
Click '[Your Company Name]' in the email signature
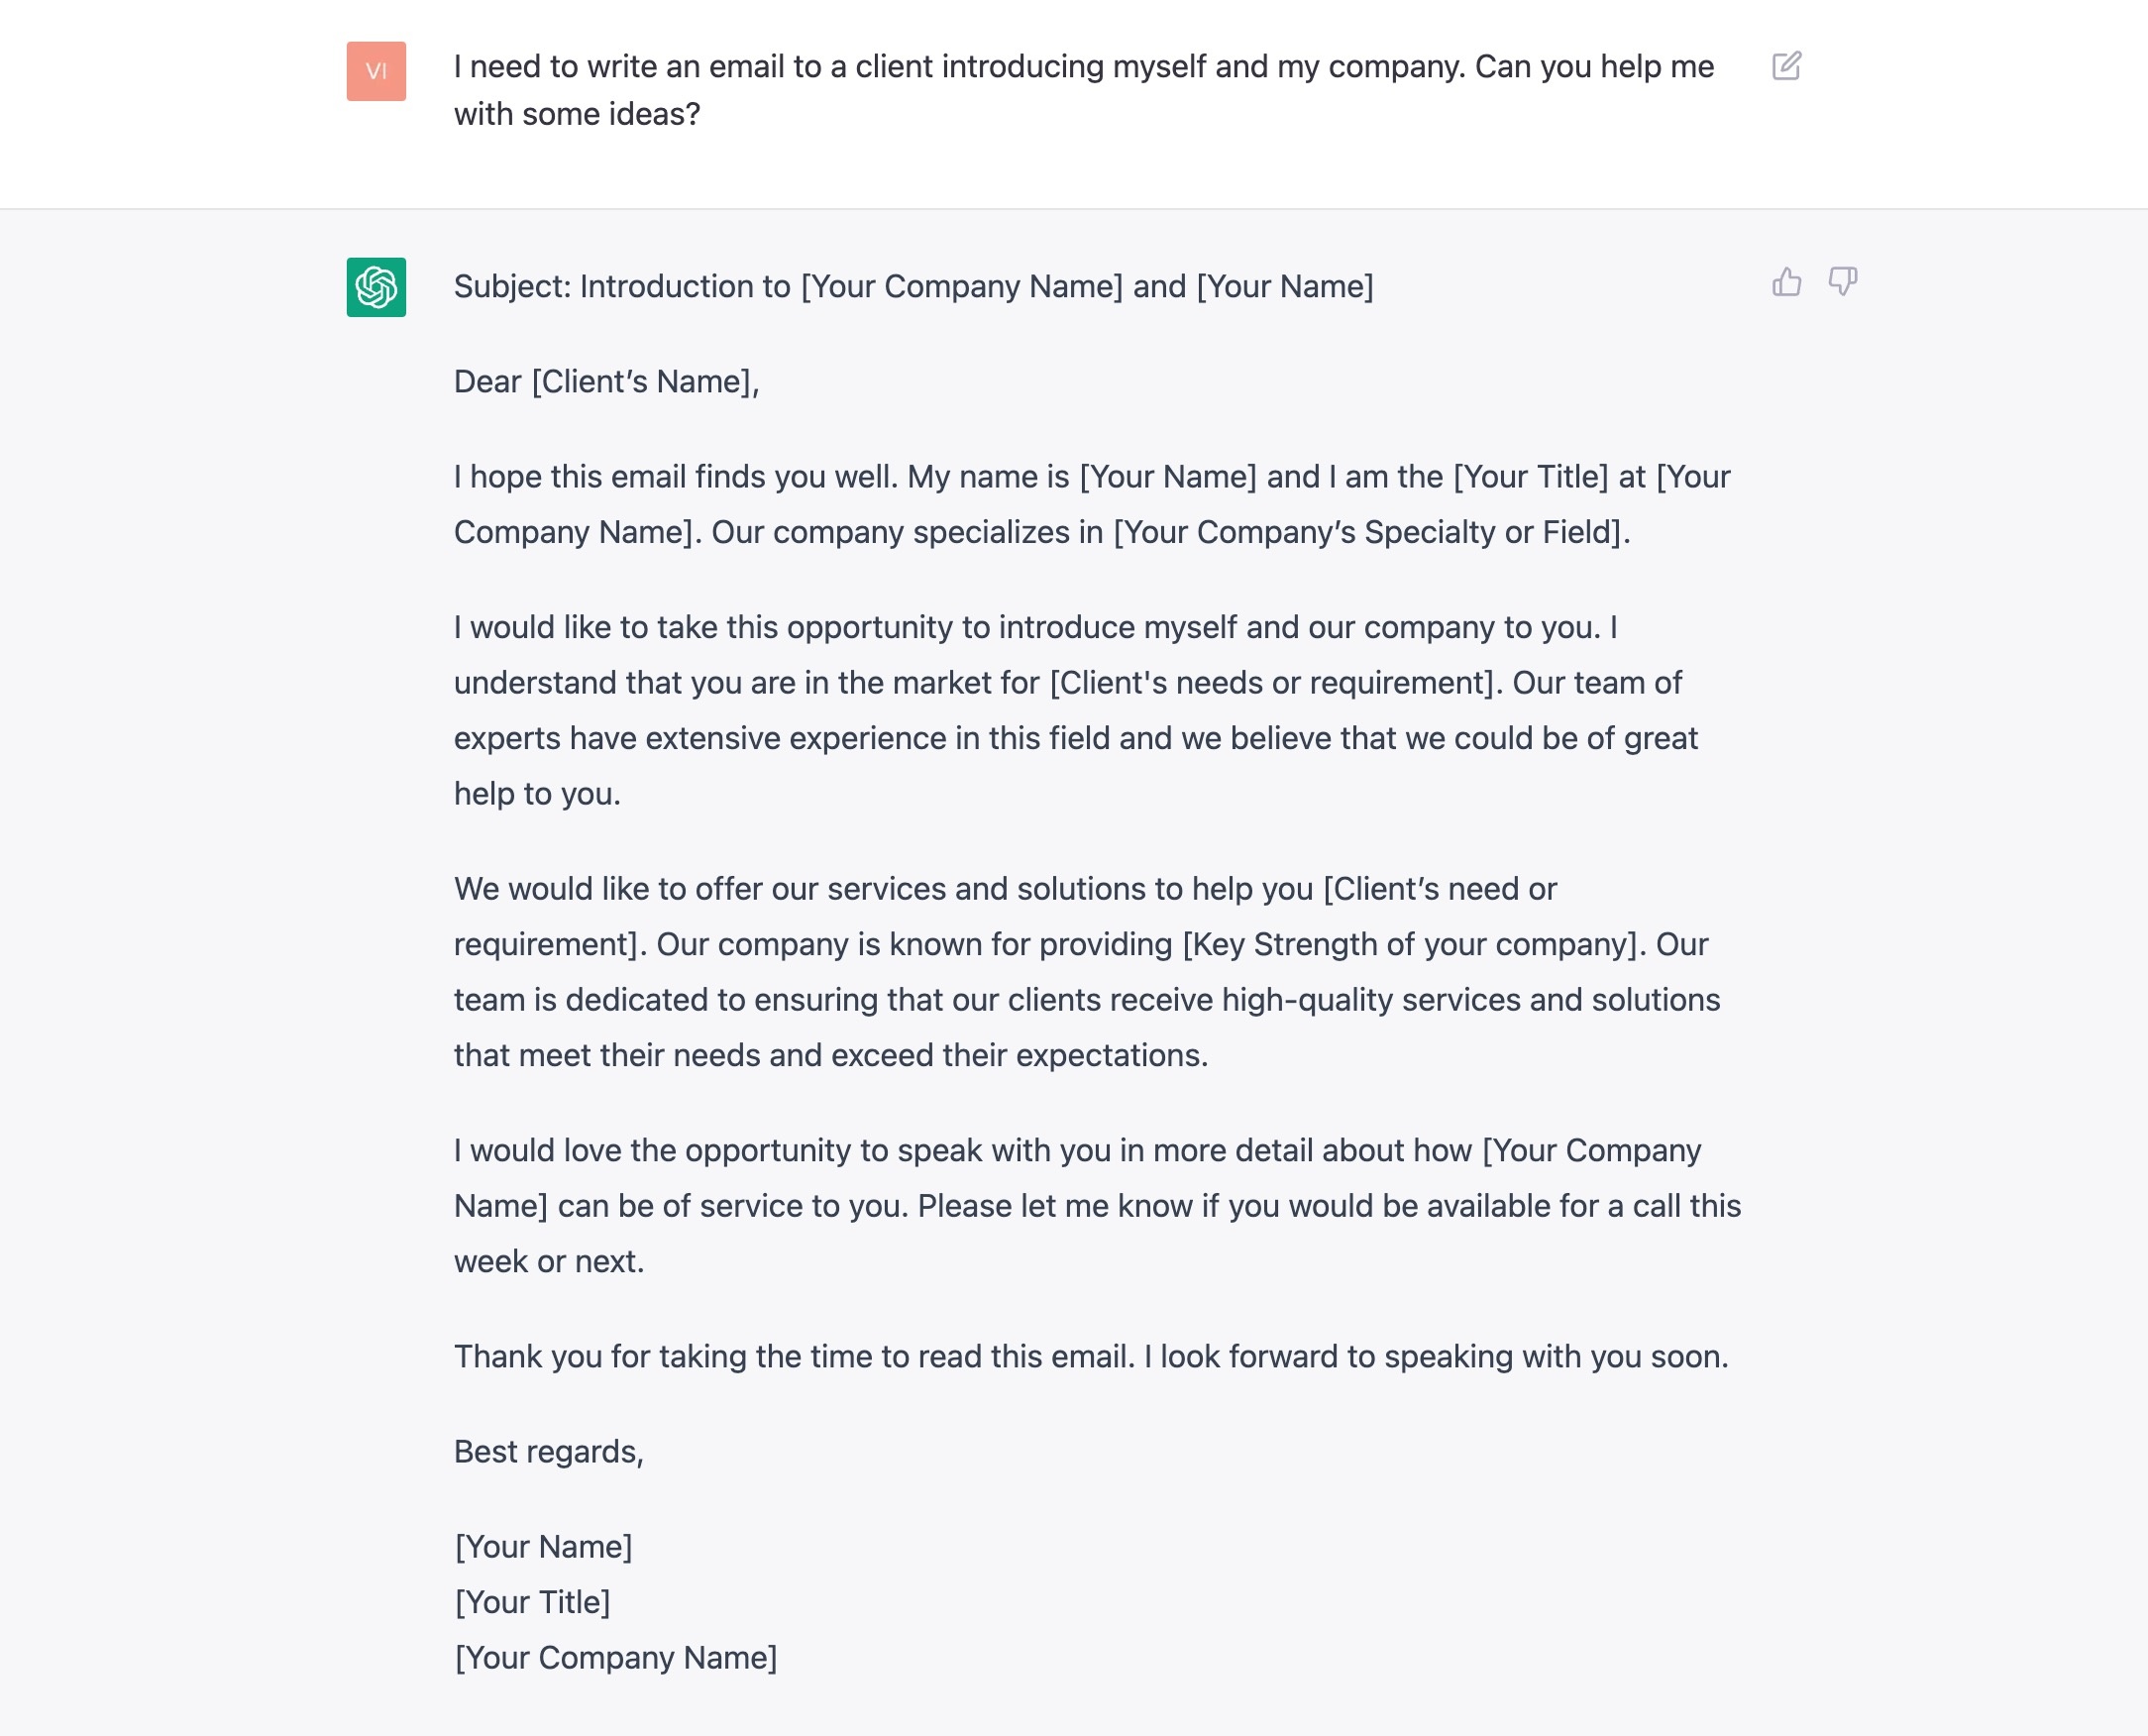click(x=616, y=1658)
